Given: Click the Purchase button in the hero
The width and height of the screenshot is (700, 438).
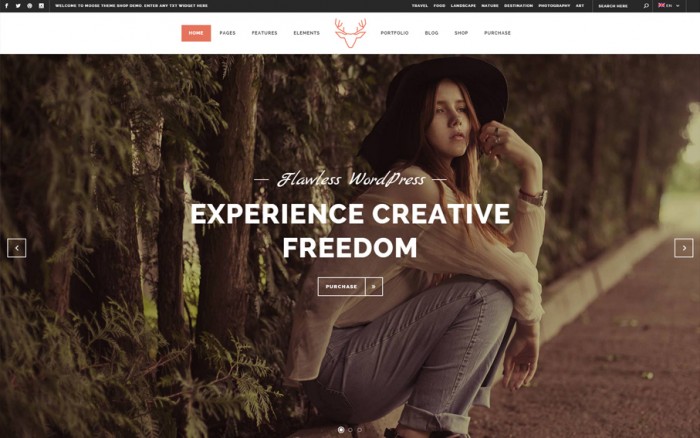Looking at the screenshot, I should pyautogui.click(x=342, y=287).
